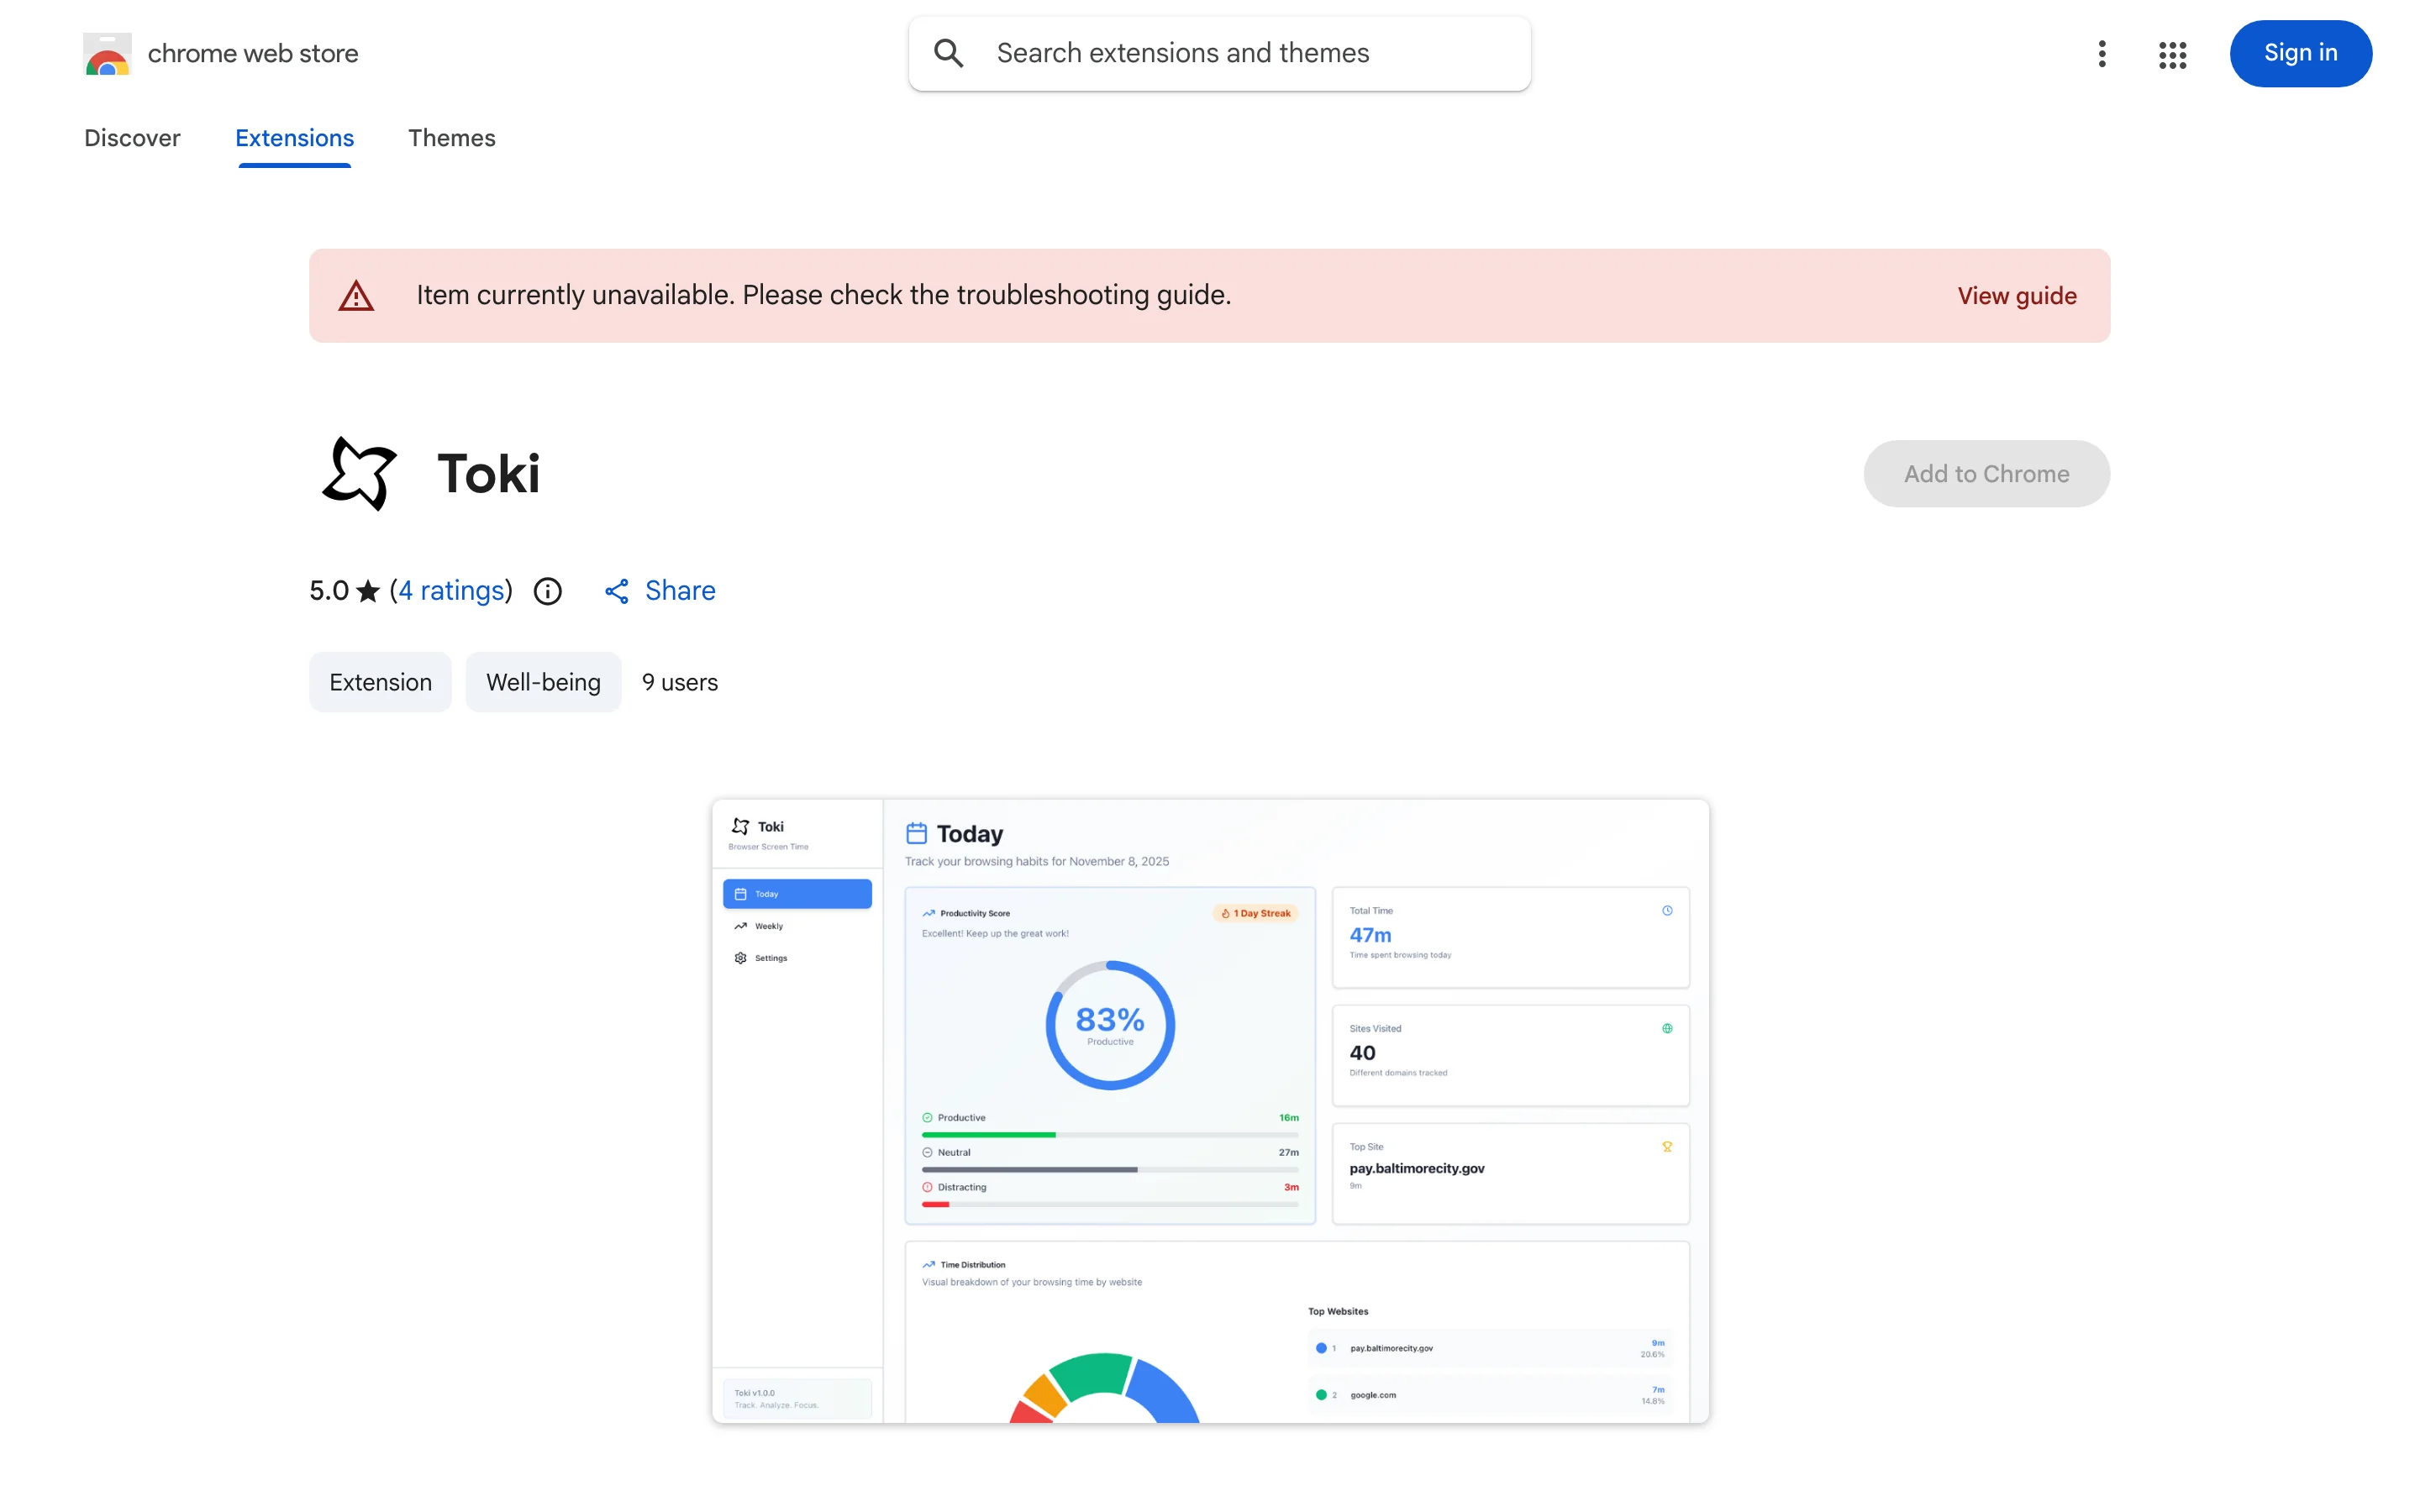Viewport: 2420px width, 1512px height.
Task: Click the rating star icon
Action: click(368, 591)
